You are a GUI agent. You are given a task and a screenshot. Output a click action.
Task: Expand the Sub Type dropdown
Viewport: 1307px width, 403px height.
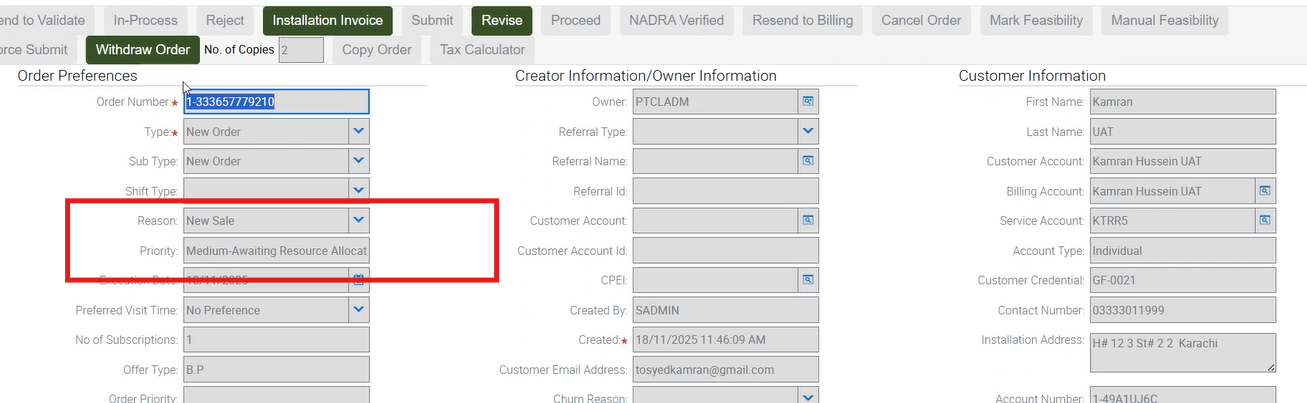(x=359, y=161)
